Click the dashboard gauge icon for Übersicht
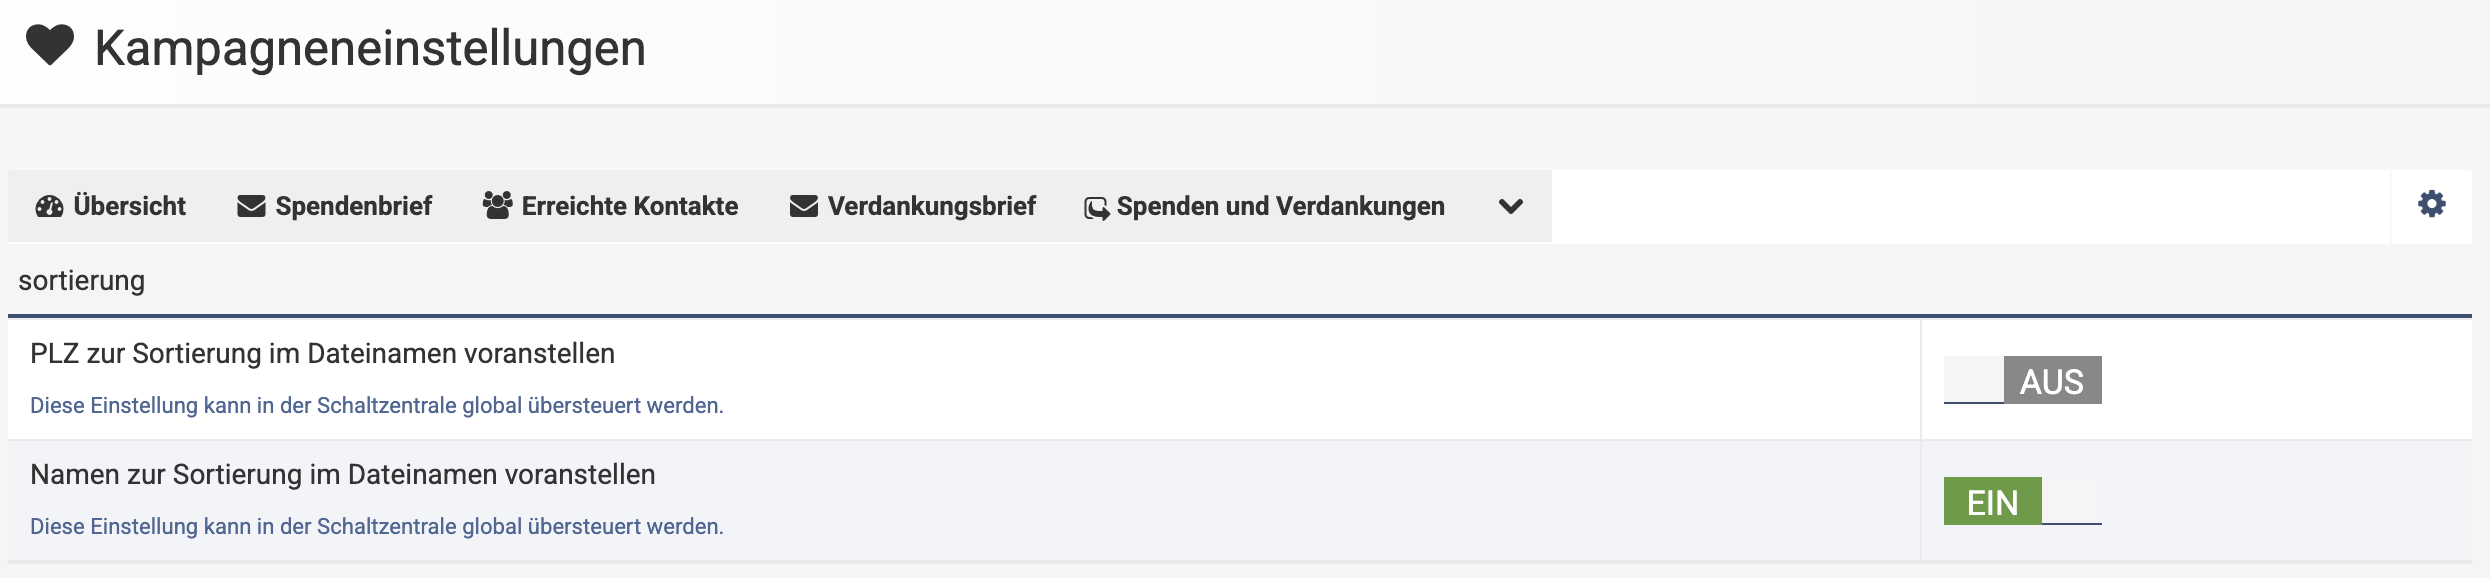This screenshot has height=578, width=2490. coord(49,206)
